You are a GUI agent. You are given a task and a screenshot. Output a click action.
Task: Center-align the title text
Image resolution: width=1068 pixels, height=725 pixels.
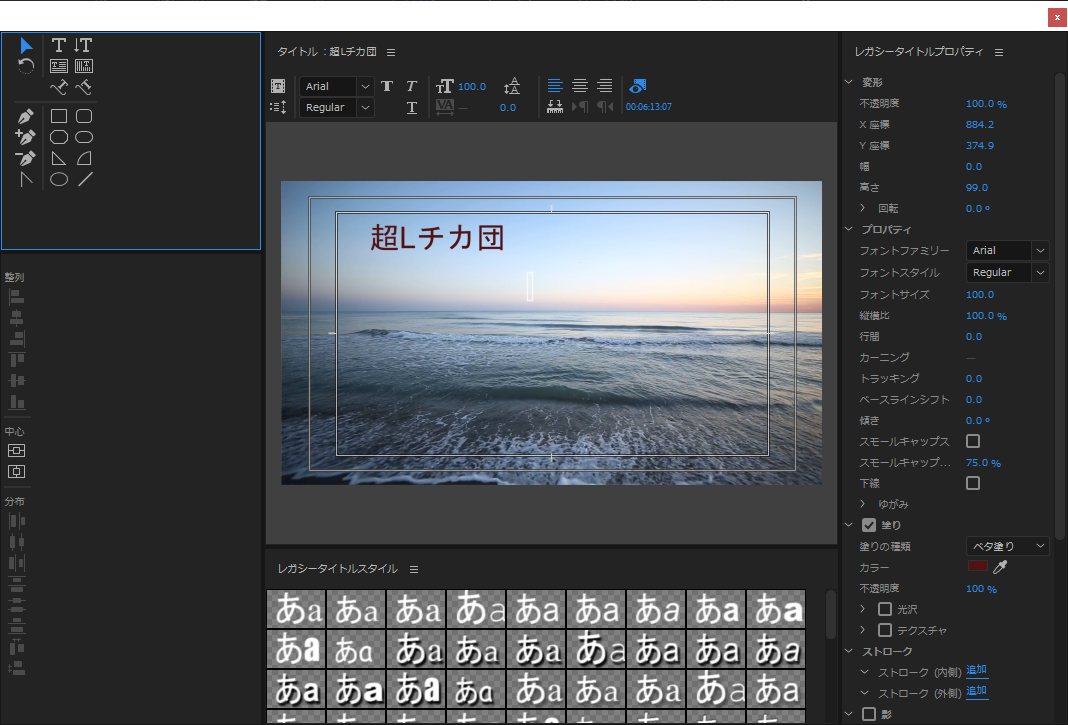click(579, 86)
